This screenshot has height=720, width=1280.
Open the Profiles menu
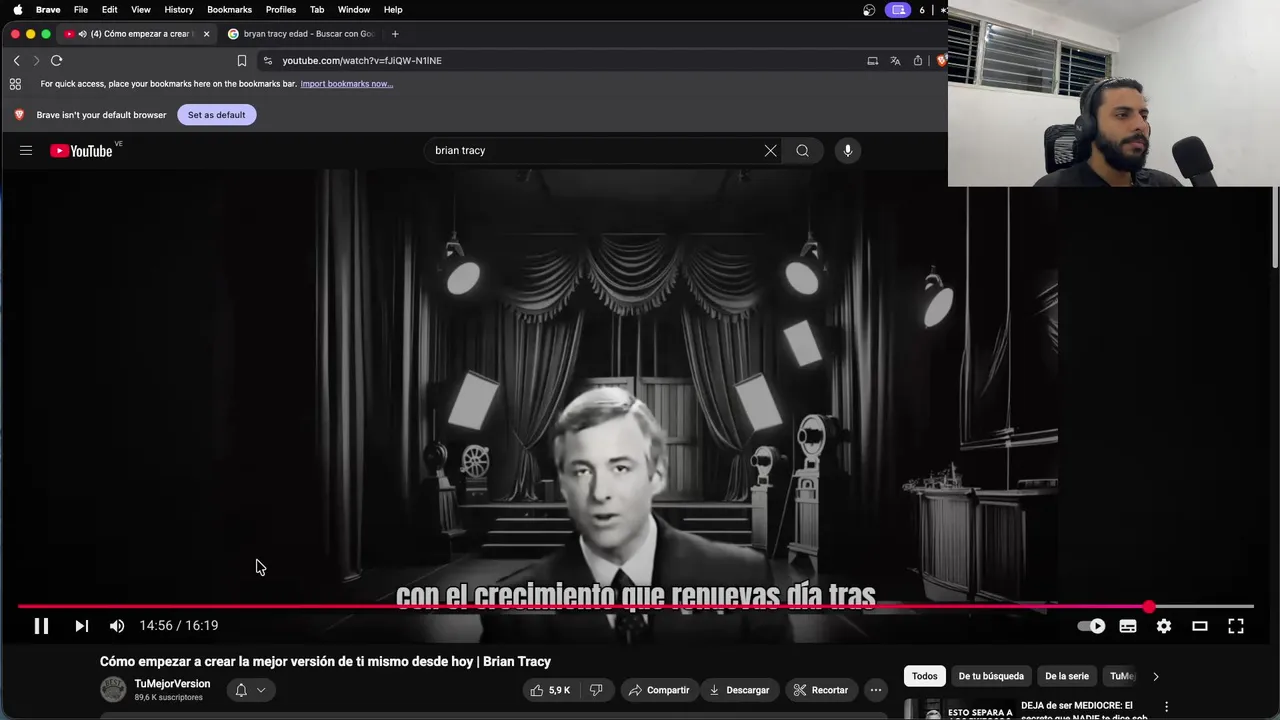pos(281,10)
